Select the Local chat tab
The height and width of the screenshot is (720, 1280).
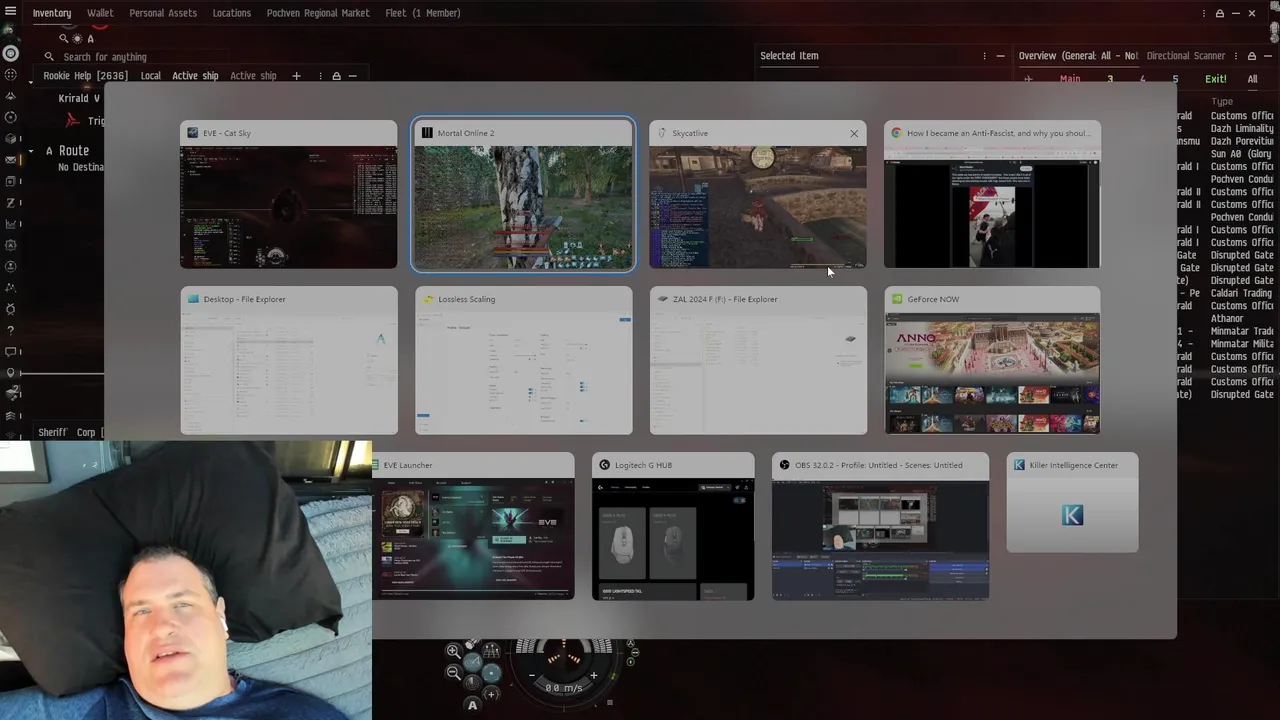point(150,76)
